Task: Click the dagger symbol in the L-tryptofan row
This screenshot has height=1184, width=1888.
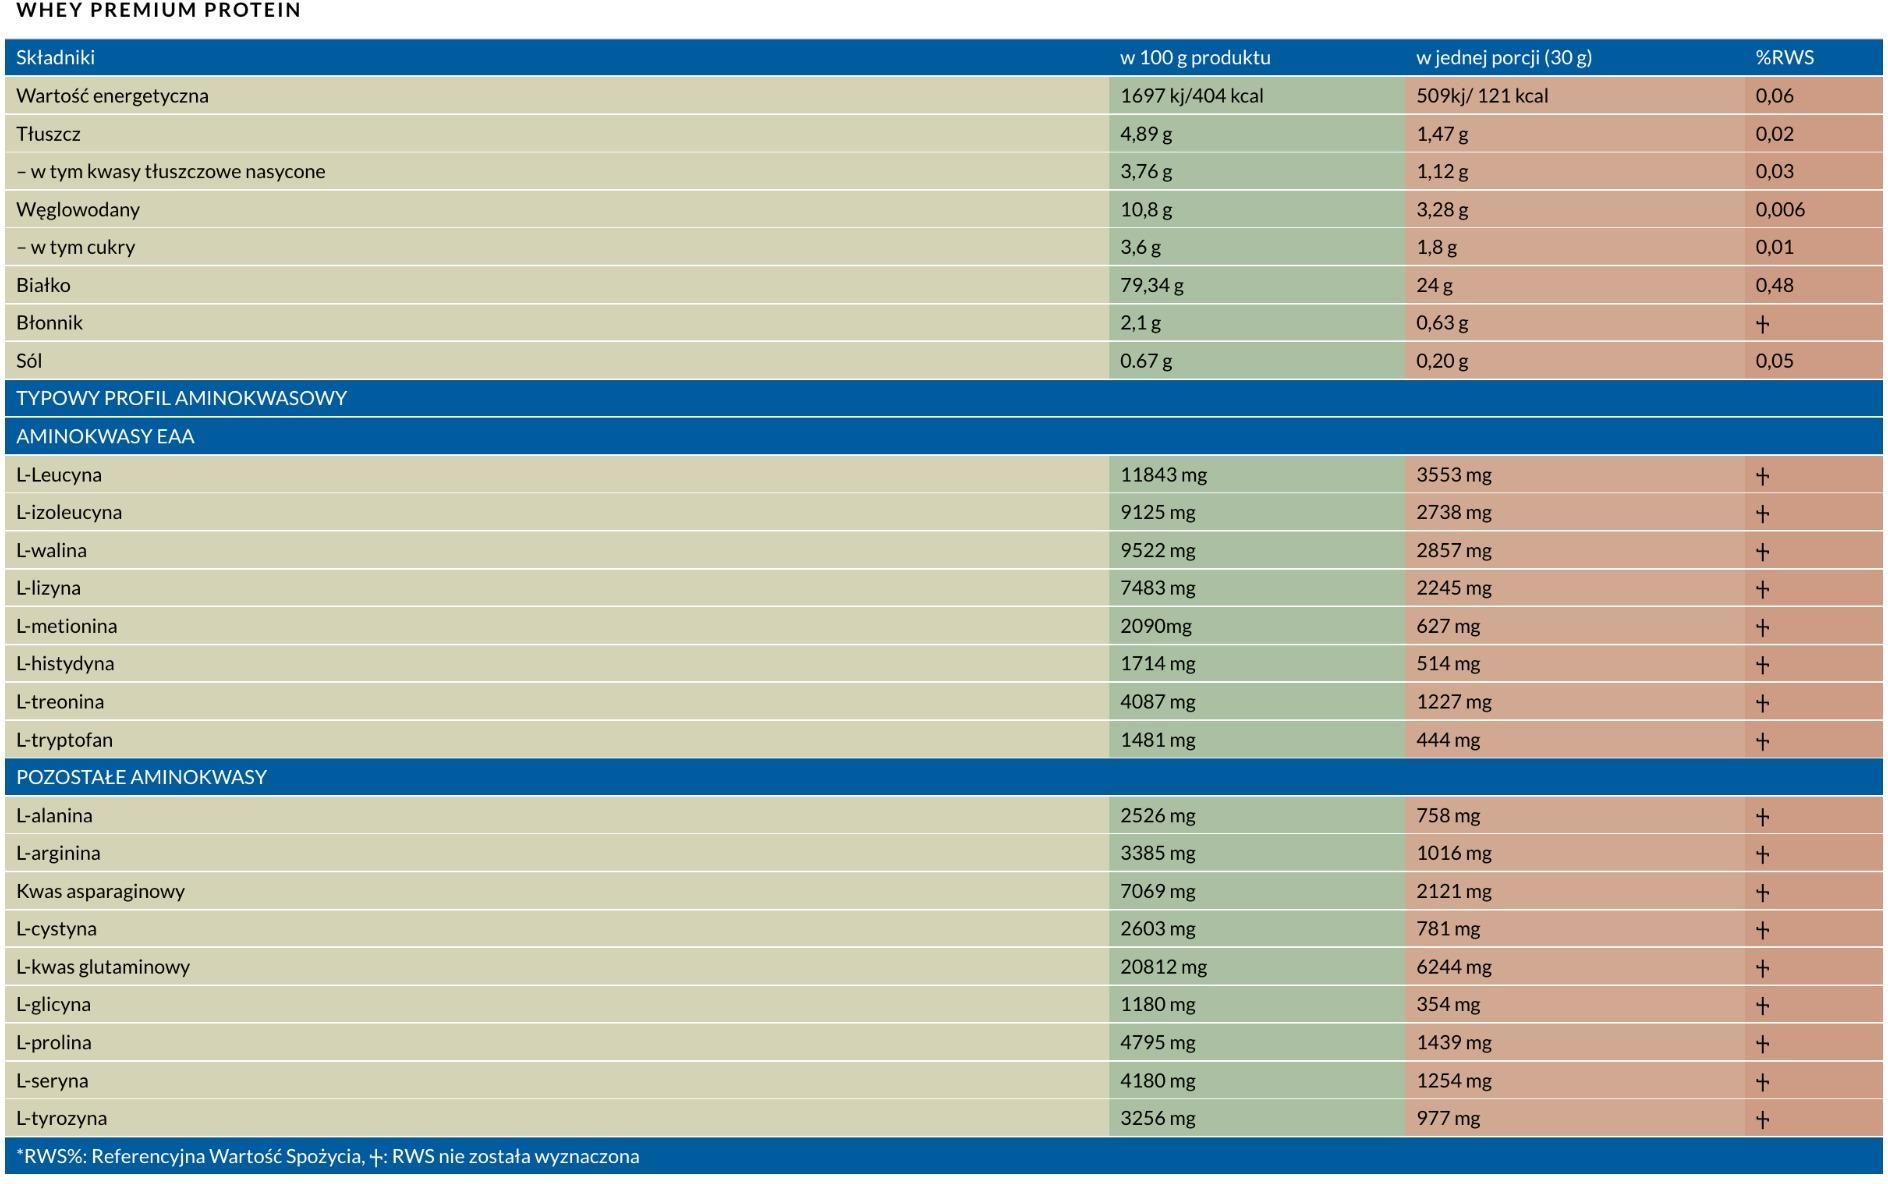Action: point(1762,741)
